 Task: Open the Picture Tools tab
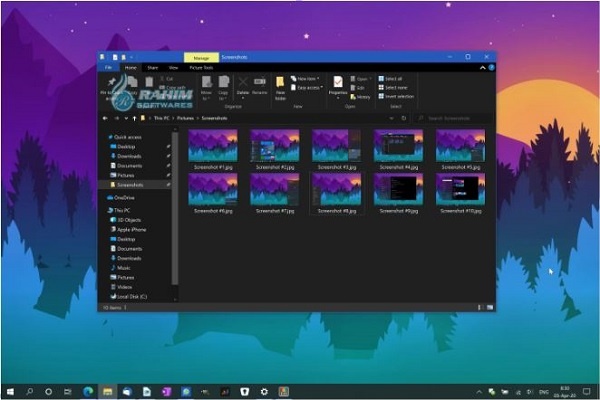tap(201, 67)
